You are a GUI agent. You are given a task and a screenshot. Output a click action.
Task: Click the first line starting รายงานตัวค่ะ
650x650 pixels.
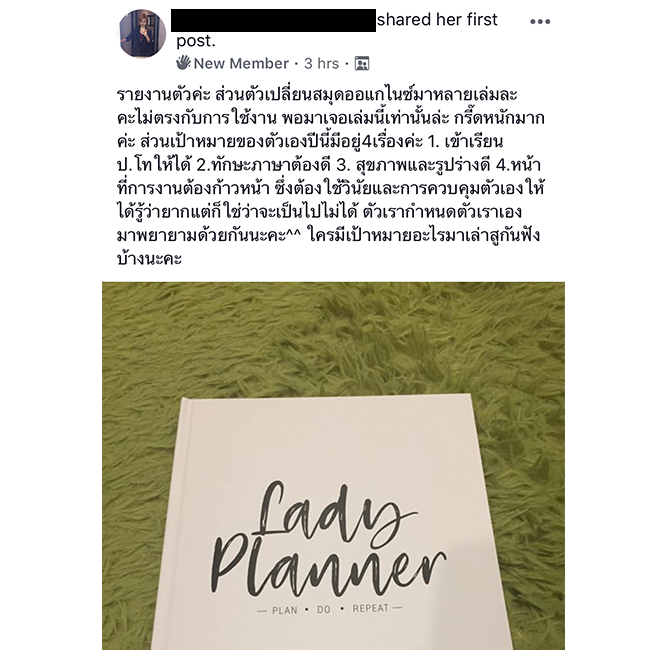317,95
